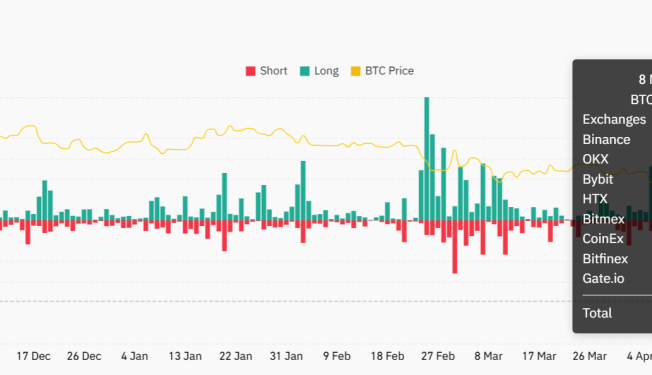Click the 27 Feb date label

click(438, 356)
